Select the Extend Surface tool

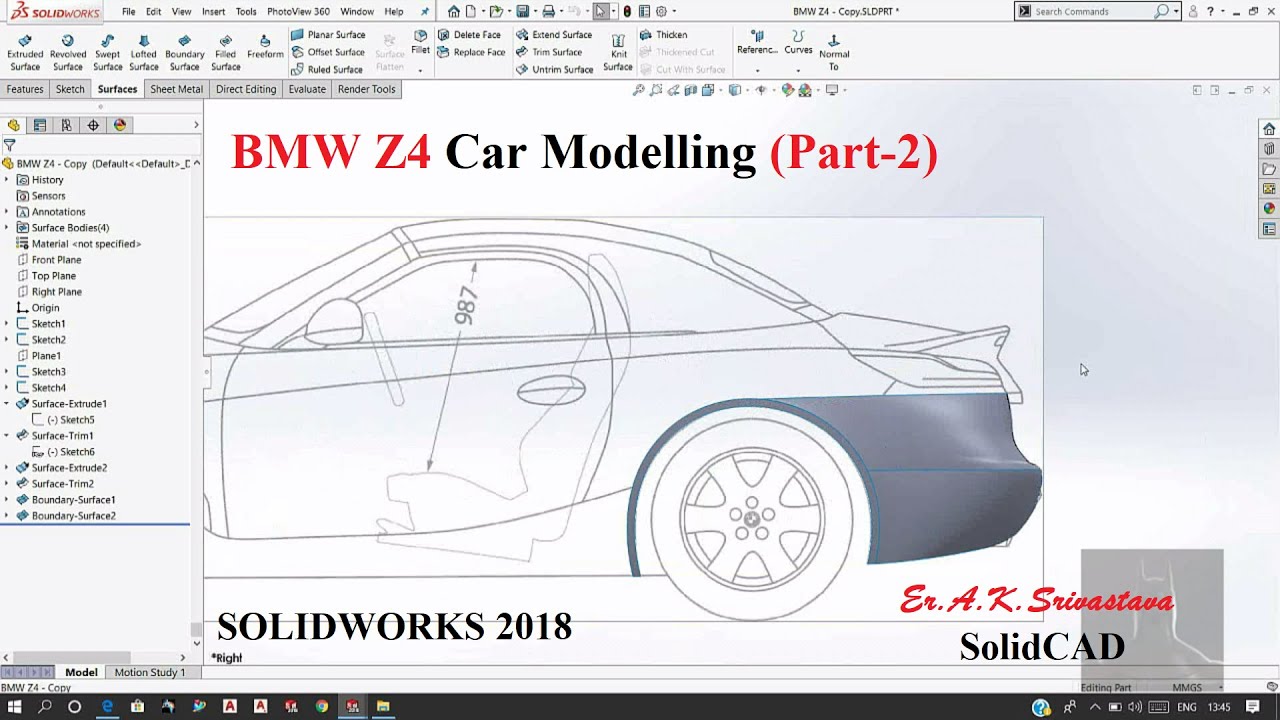[555, 35]
